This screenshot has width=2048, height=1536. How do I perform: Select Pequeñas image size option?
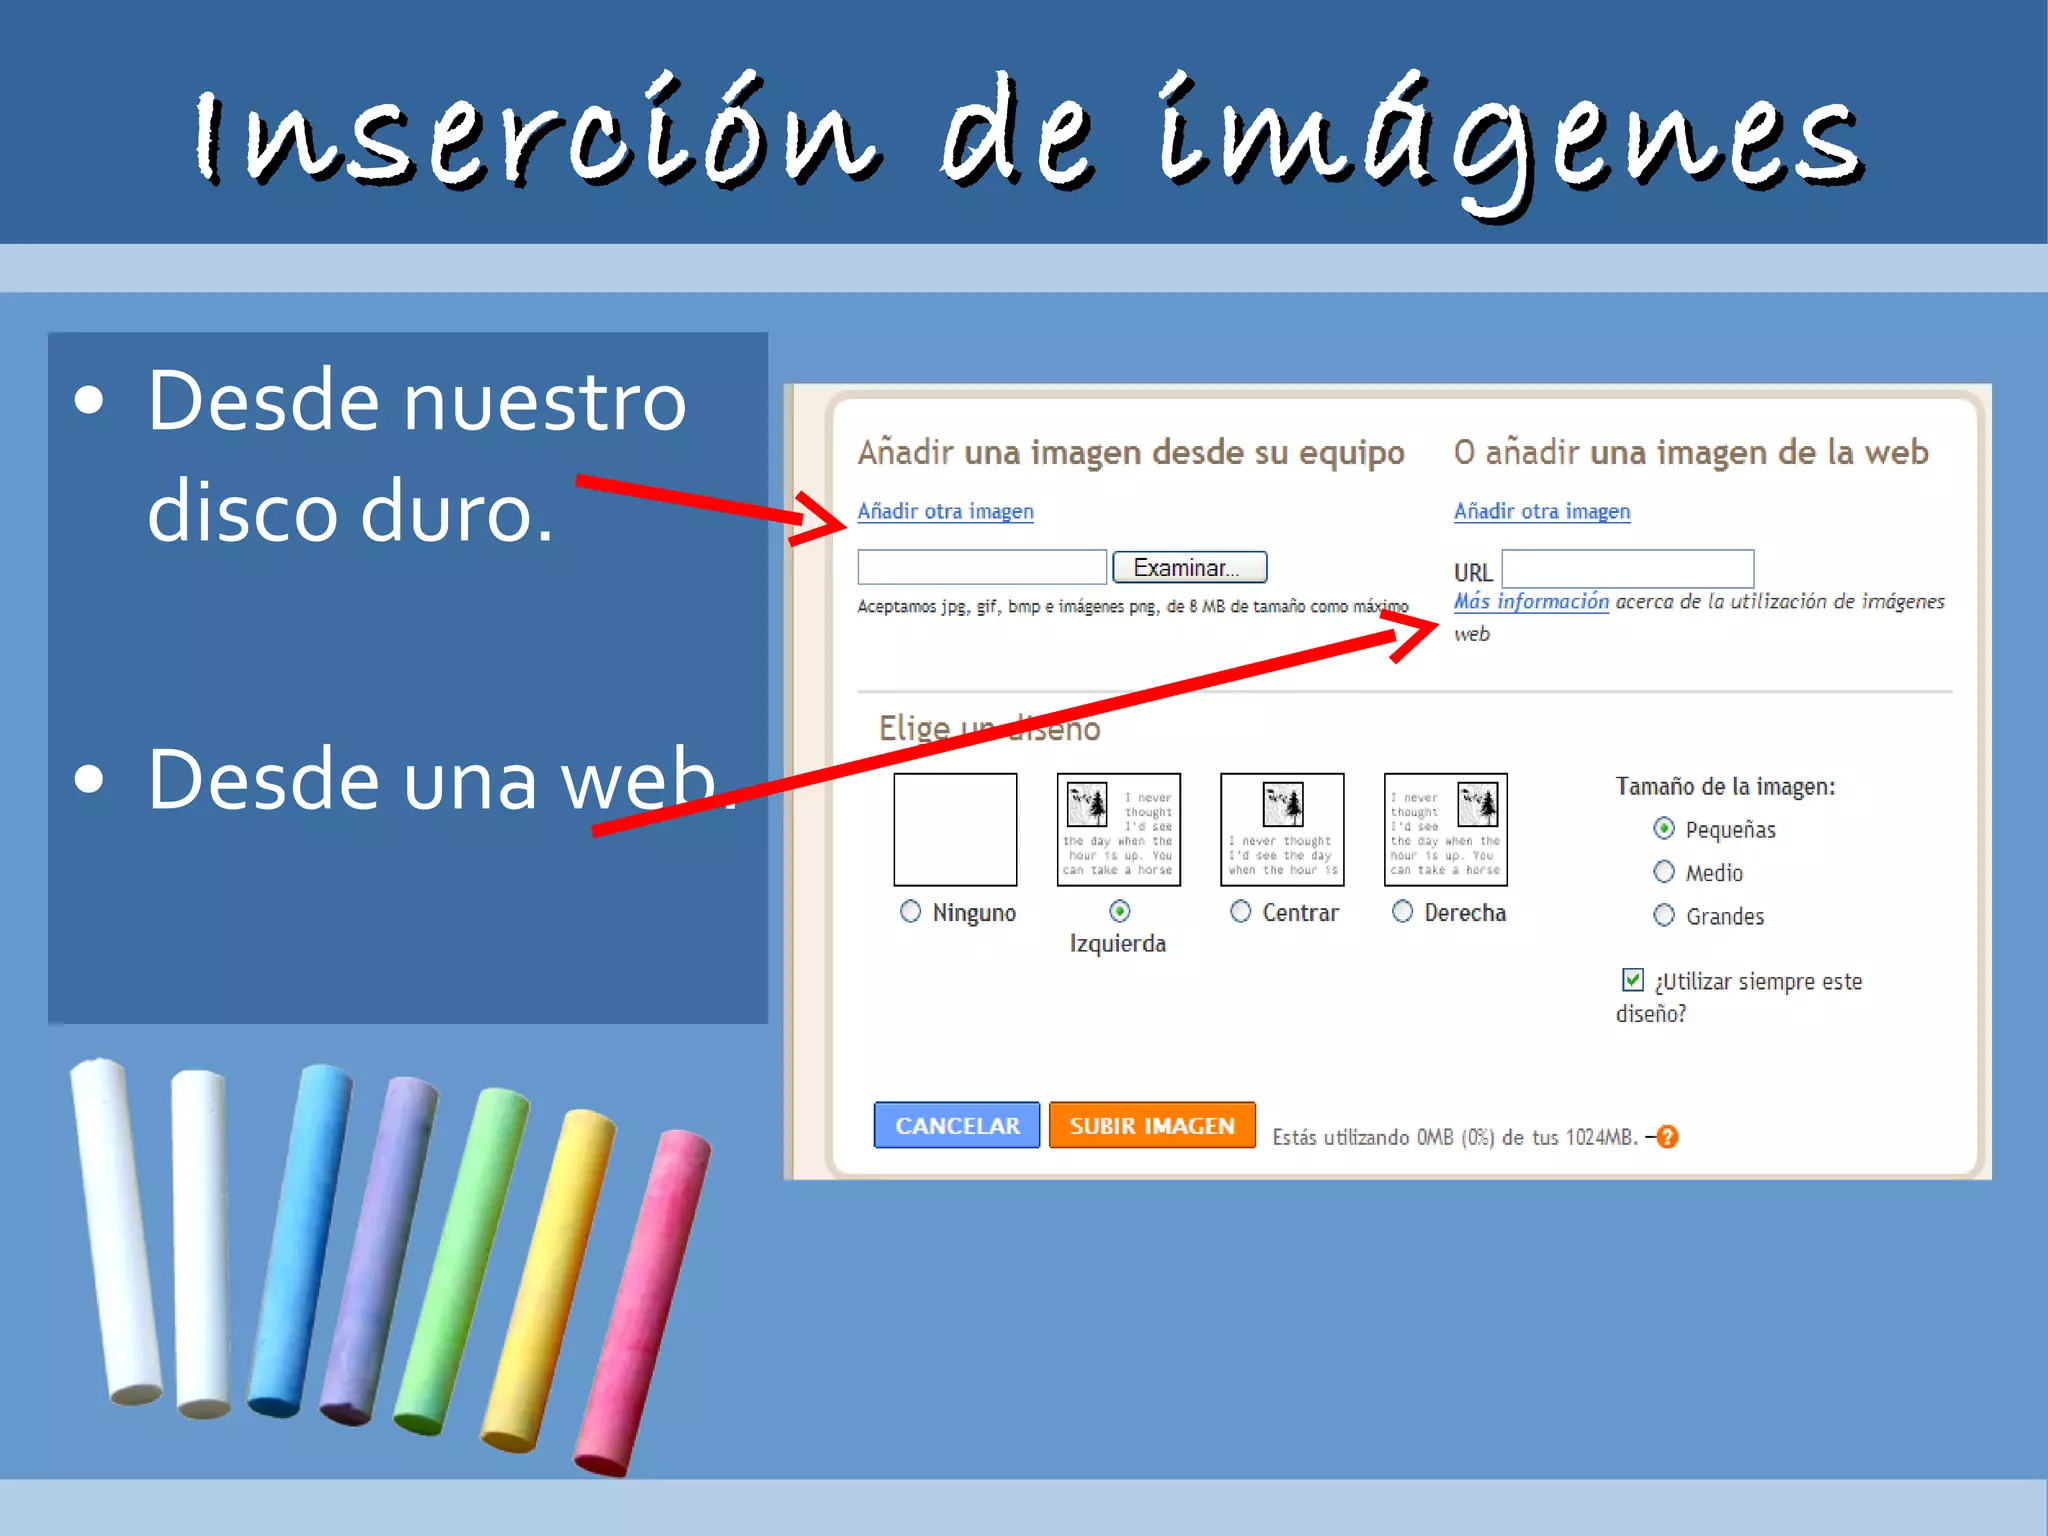tap(1664, 828)
